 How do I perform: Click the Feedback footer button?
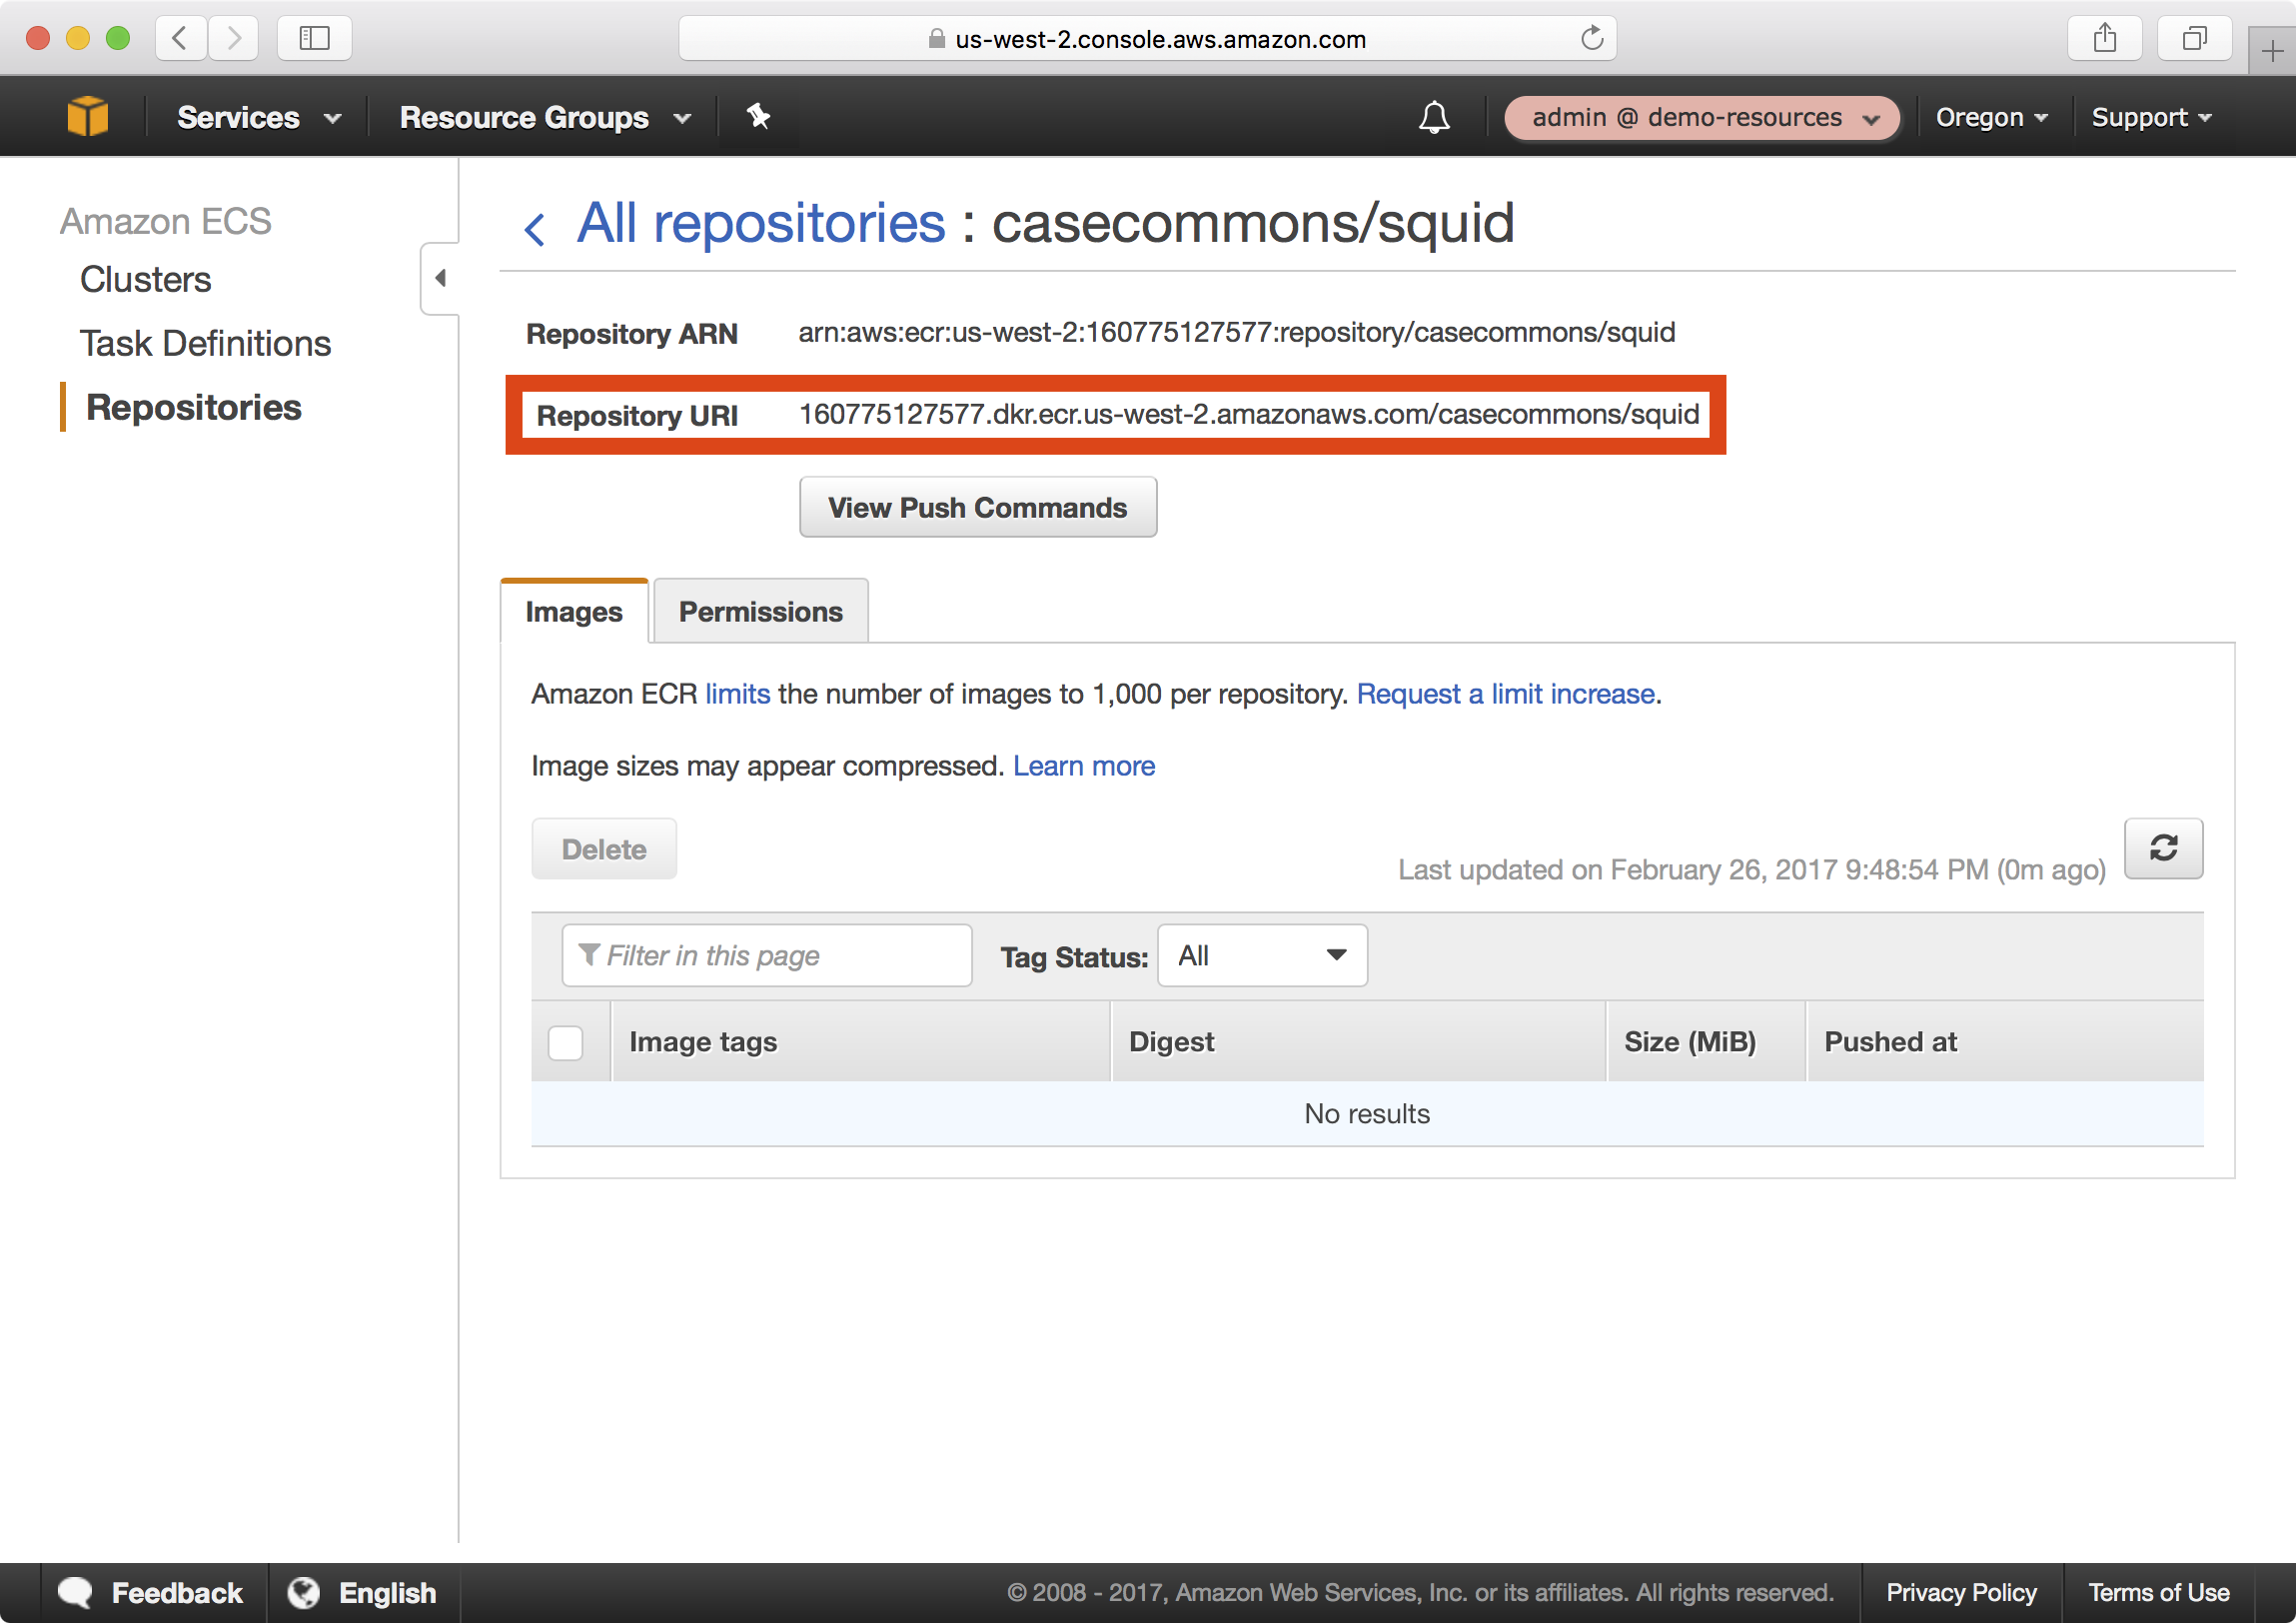point(153,1592)
